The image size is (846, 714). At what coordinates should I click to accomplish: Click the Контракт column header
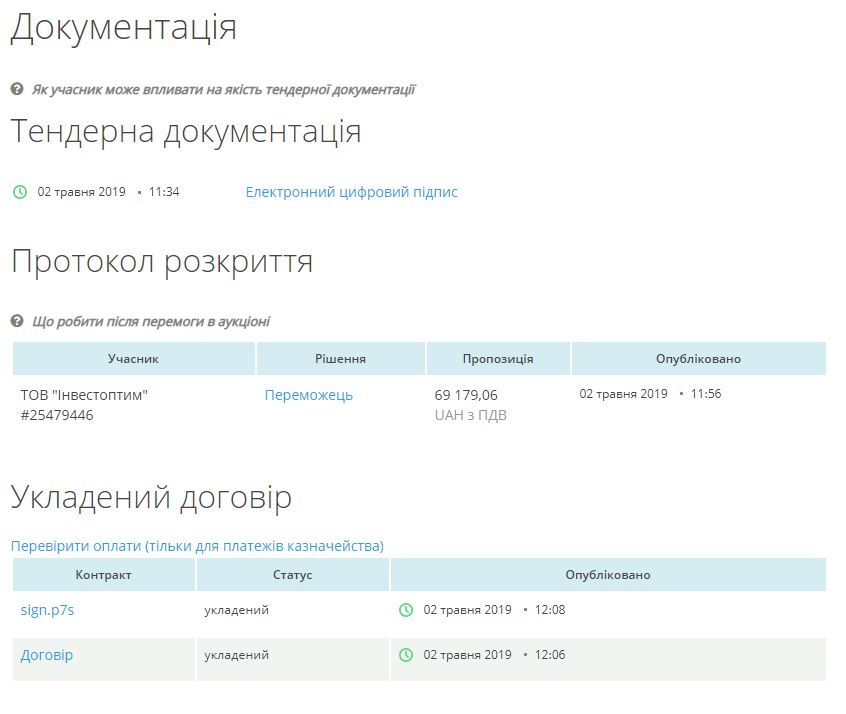(x=103, y=575)
